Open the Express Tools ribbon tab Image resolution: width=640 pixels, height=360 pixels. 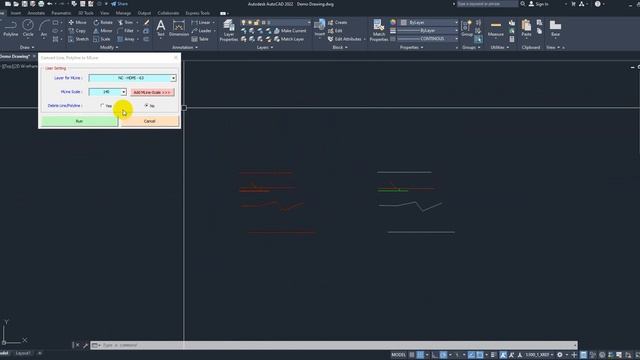pyautogui.click(x=198, y=13)
